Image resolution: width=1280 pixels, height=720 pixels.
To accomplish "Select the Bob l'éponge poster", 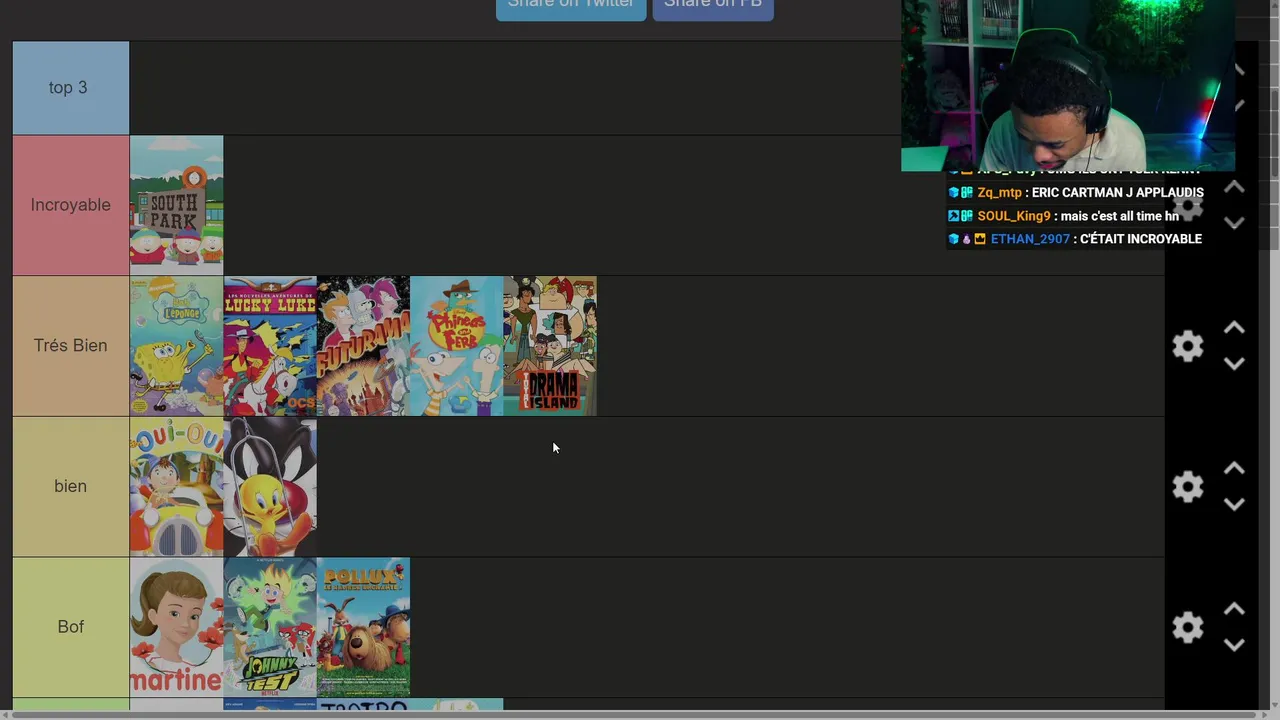I will (x=176, y=346).
